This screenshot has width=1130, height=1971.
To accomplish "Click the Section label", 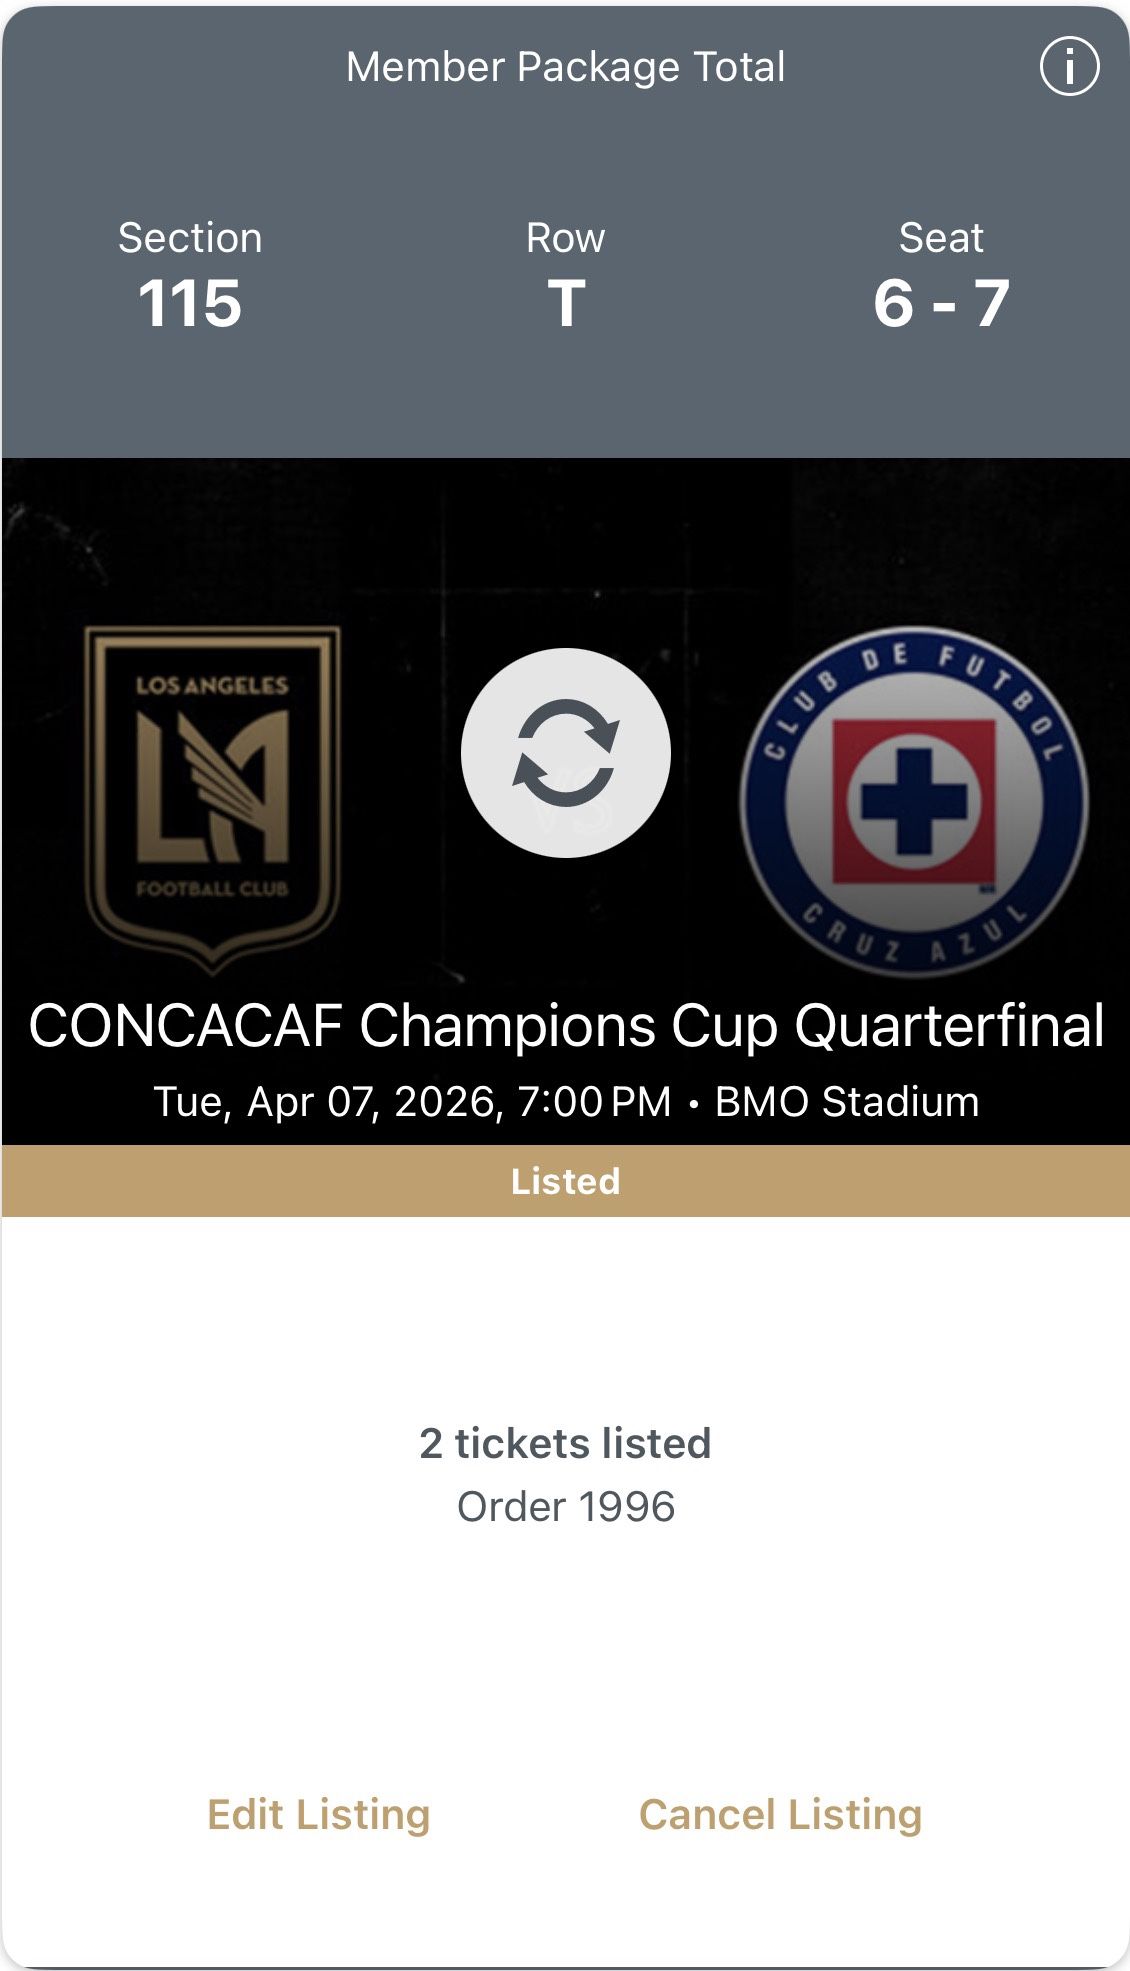I will (x=190, y=238).
